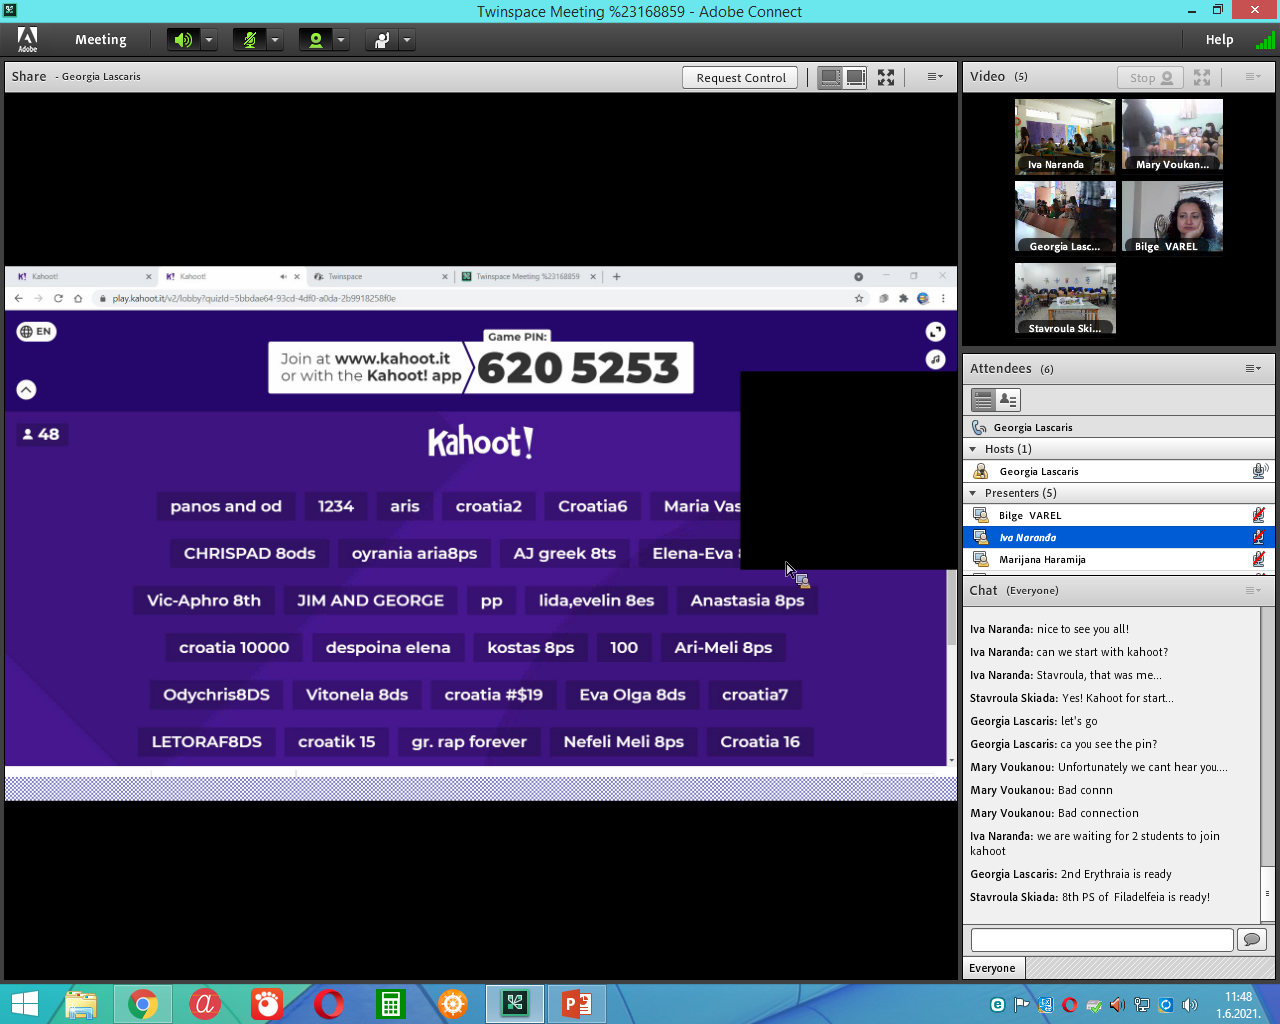Image resolution: width=1280 pixels, height=1024 pixels.
Task: Collapse the Presenters group
Action: click(973, 493)
